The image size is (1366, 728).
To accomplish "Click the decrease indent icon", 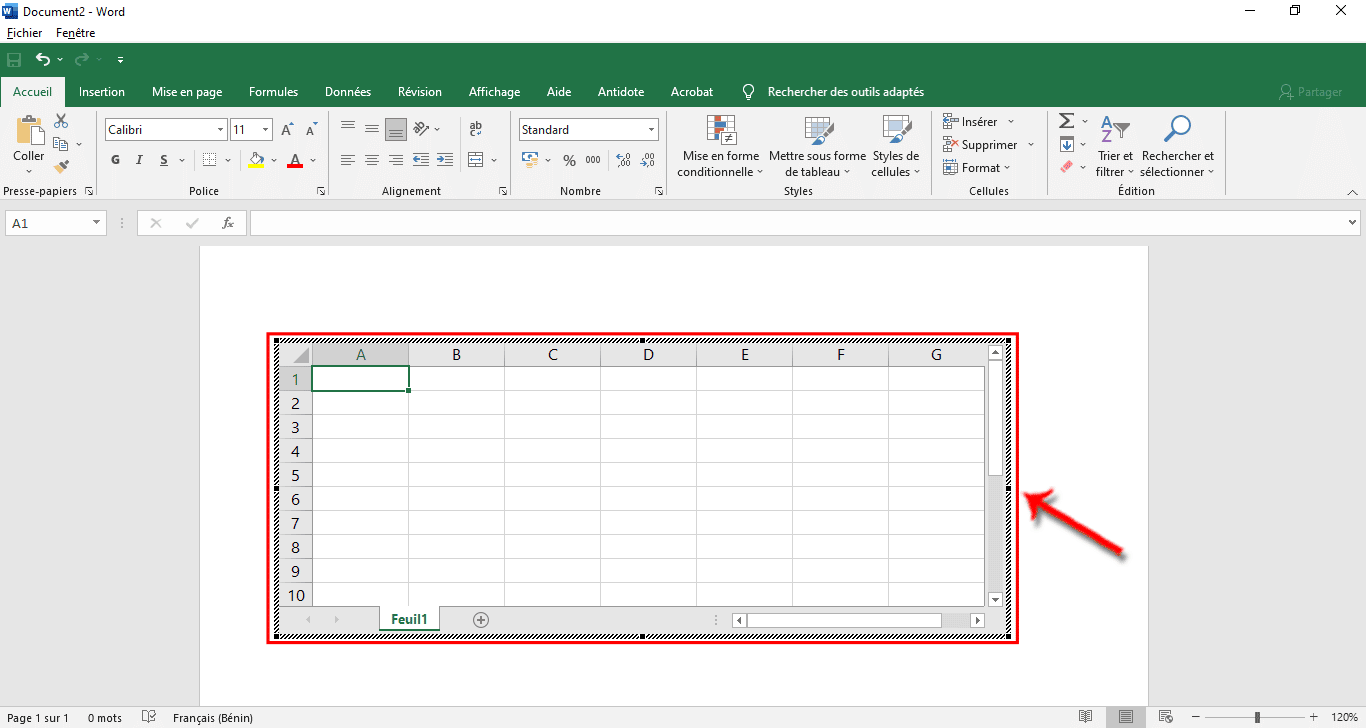I will [x=421, y=160].
